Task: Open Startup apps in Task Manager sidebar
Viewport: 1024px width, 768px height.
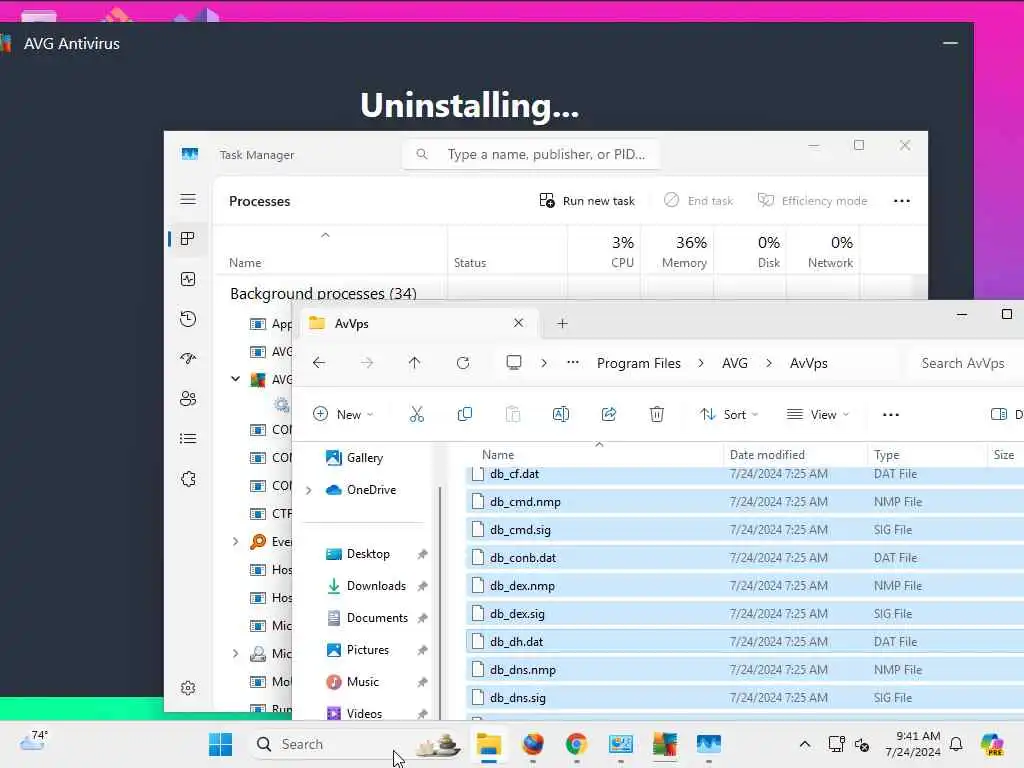Action: coord(188,359)
